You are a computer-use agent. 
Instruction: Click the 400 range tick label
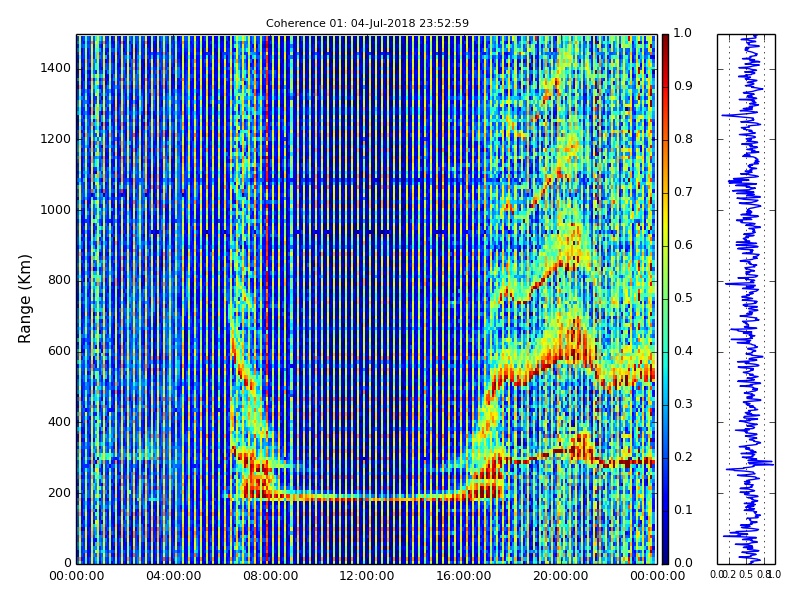pos(59,422)
